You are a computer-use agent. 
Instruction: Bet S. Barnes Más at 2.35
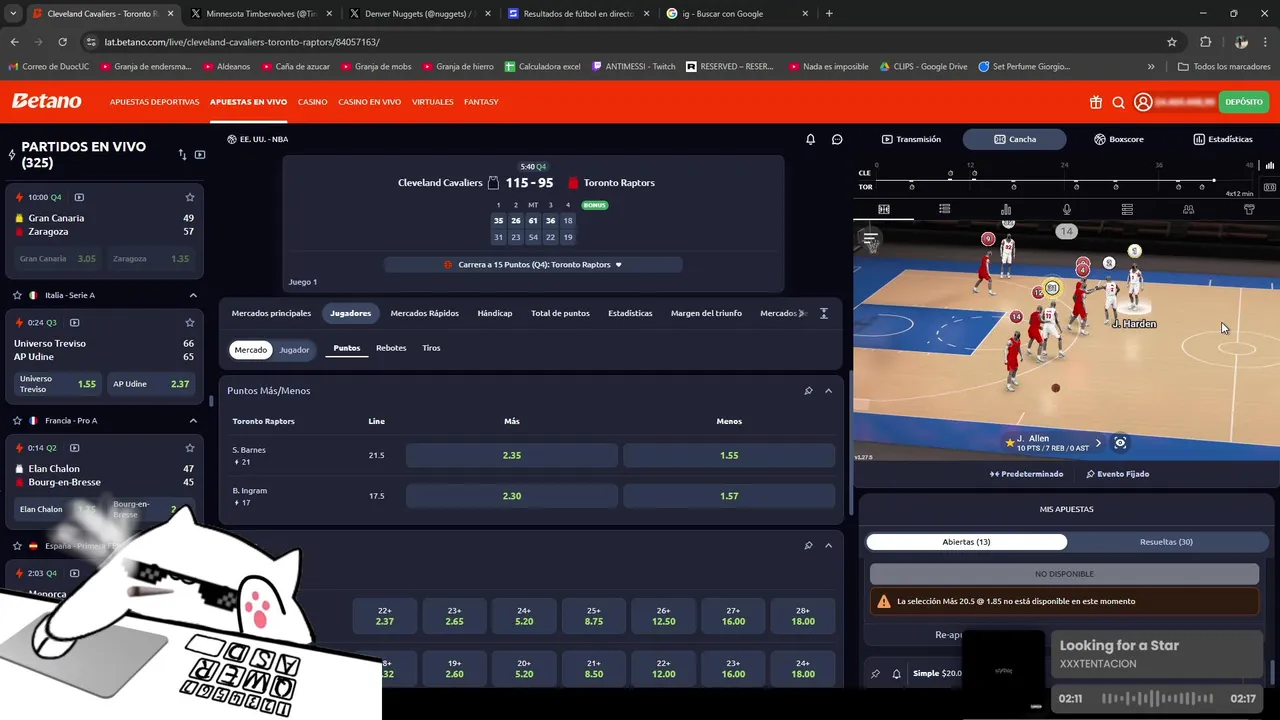[512, 455]
